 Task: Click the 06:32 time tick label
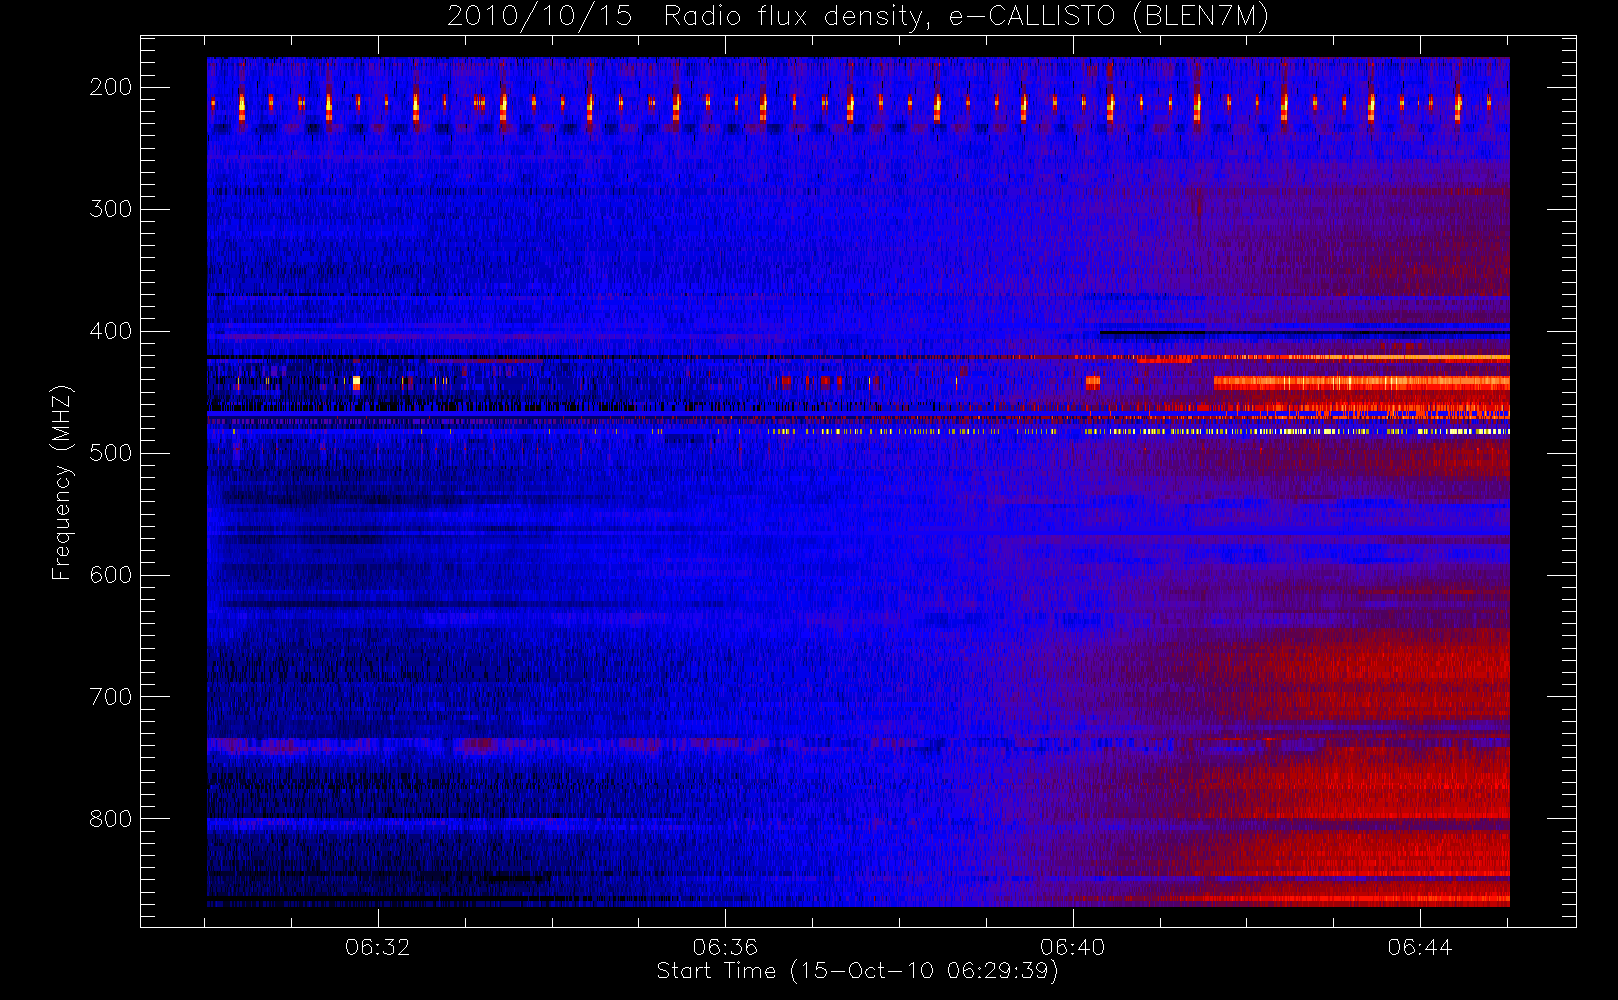[x=378, y=947]
